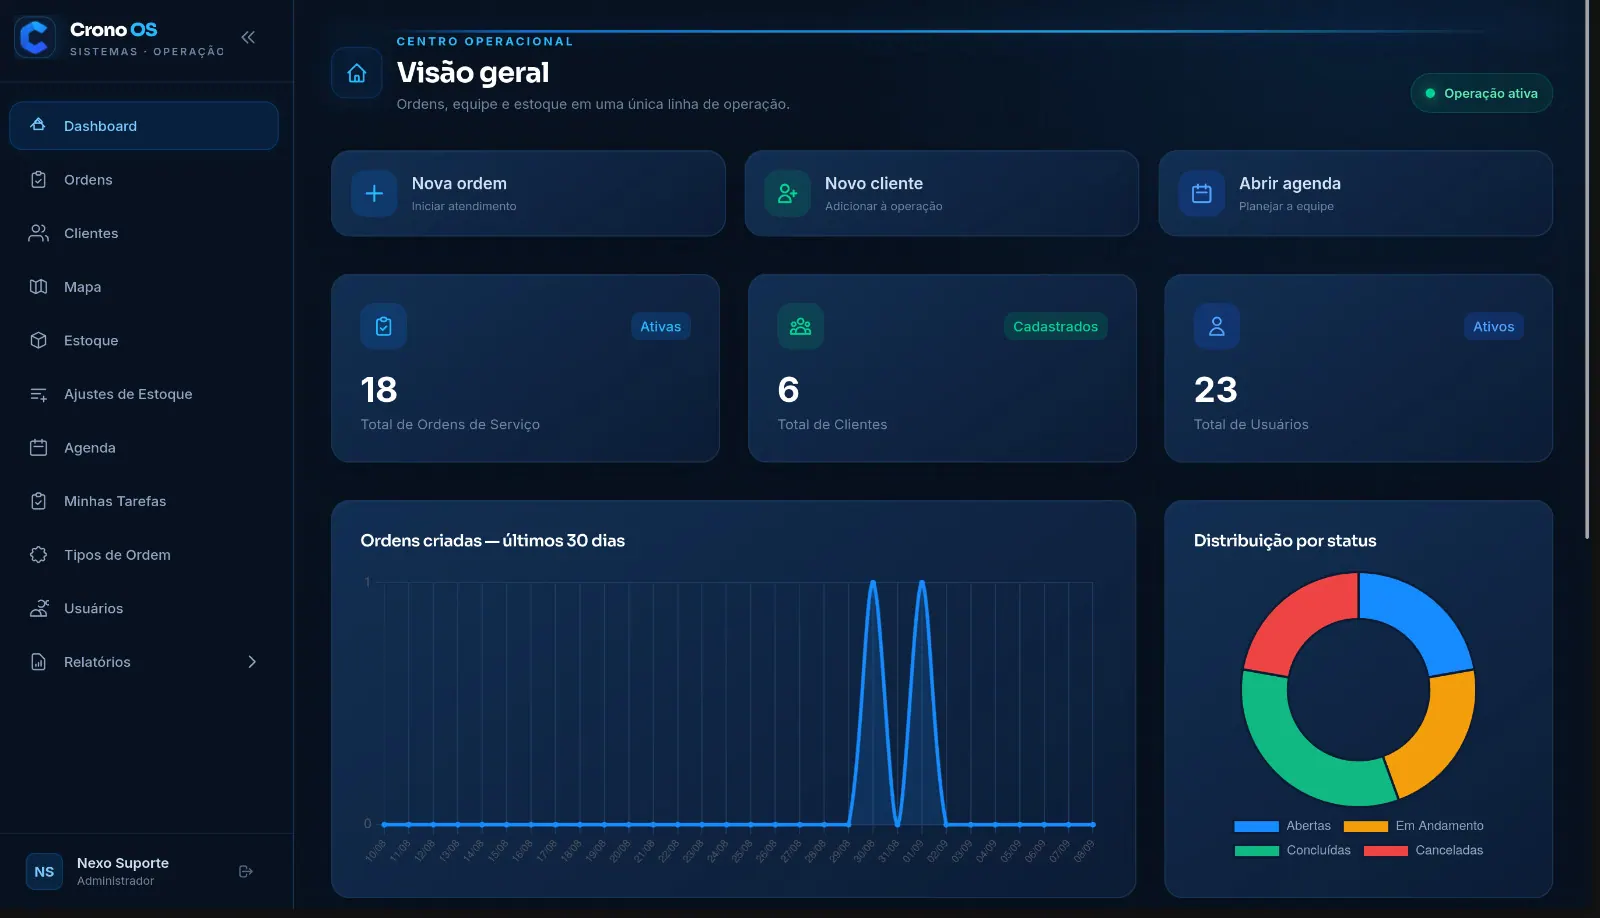Select Mapa in the sidebar
Image resolution: width=1600 pixels, height=918 pixels.
click(144, 287)
